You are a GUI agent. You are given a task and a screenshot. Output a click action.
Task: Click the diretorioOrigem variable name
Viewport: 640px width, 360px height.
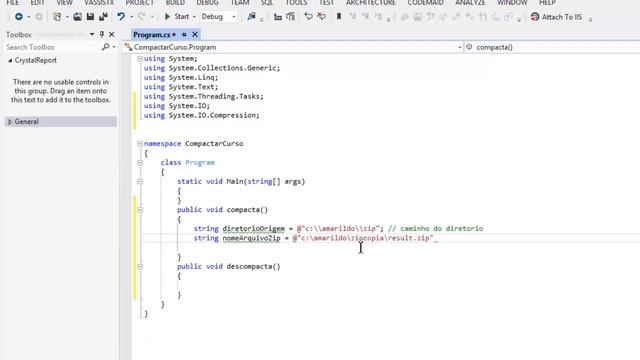click(x=253, y=229)
